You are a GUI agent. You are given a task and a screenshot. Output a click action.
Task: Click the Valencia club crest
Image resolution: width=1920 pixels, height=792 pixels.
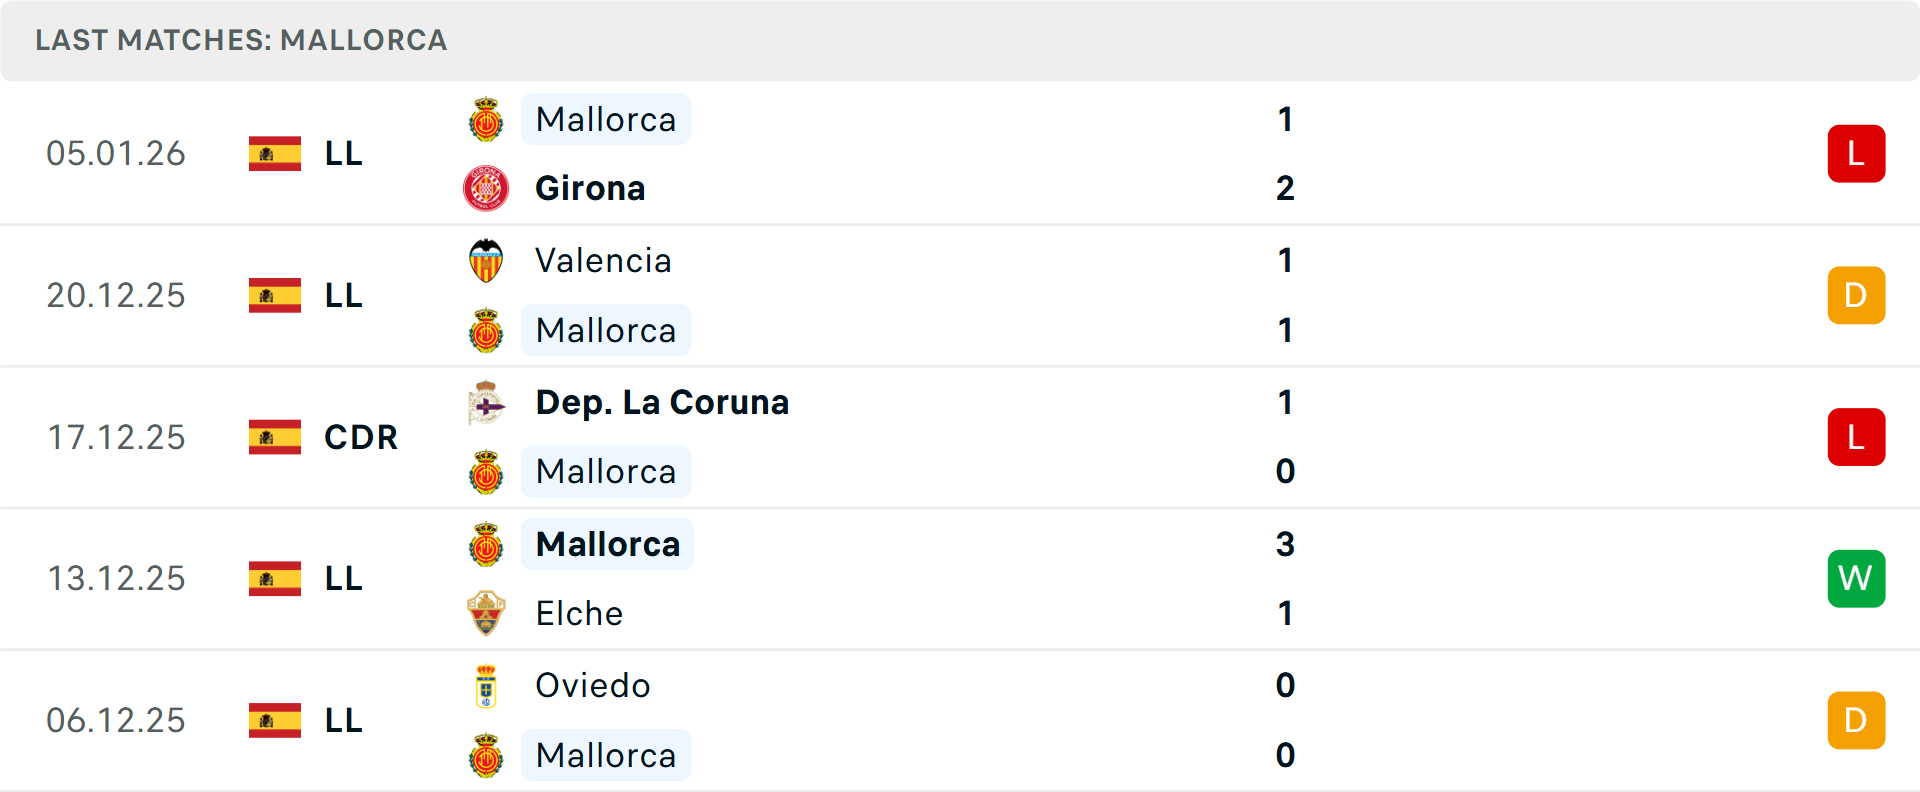point(486,261)
